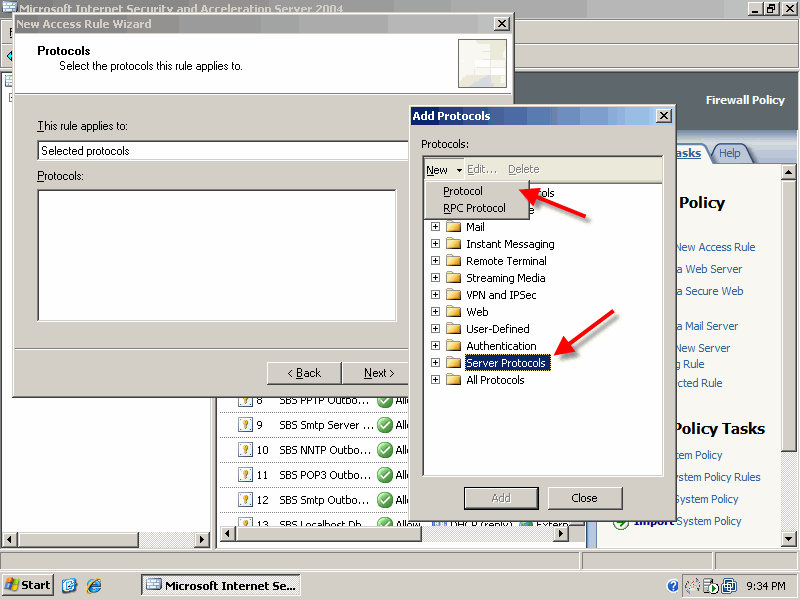Click the rule list's scroll left arrow
800x600 pixels.
228,534
